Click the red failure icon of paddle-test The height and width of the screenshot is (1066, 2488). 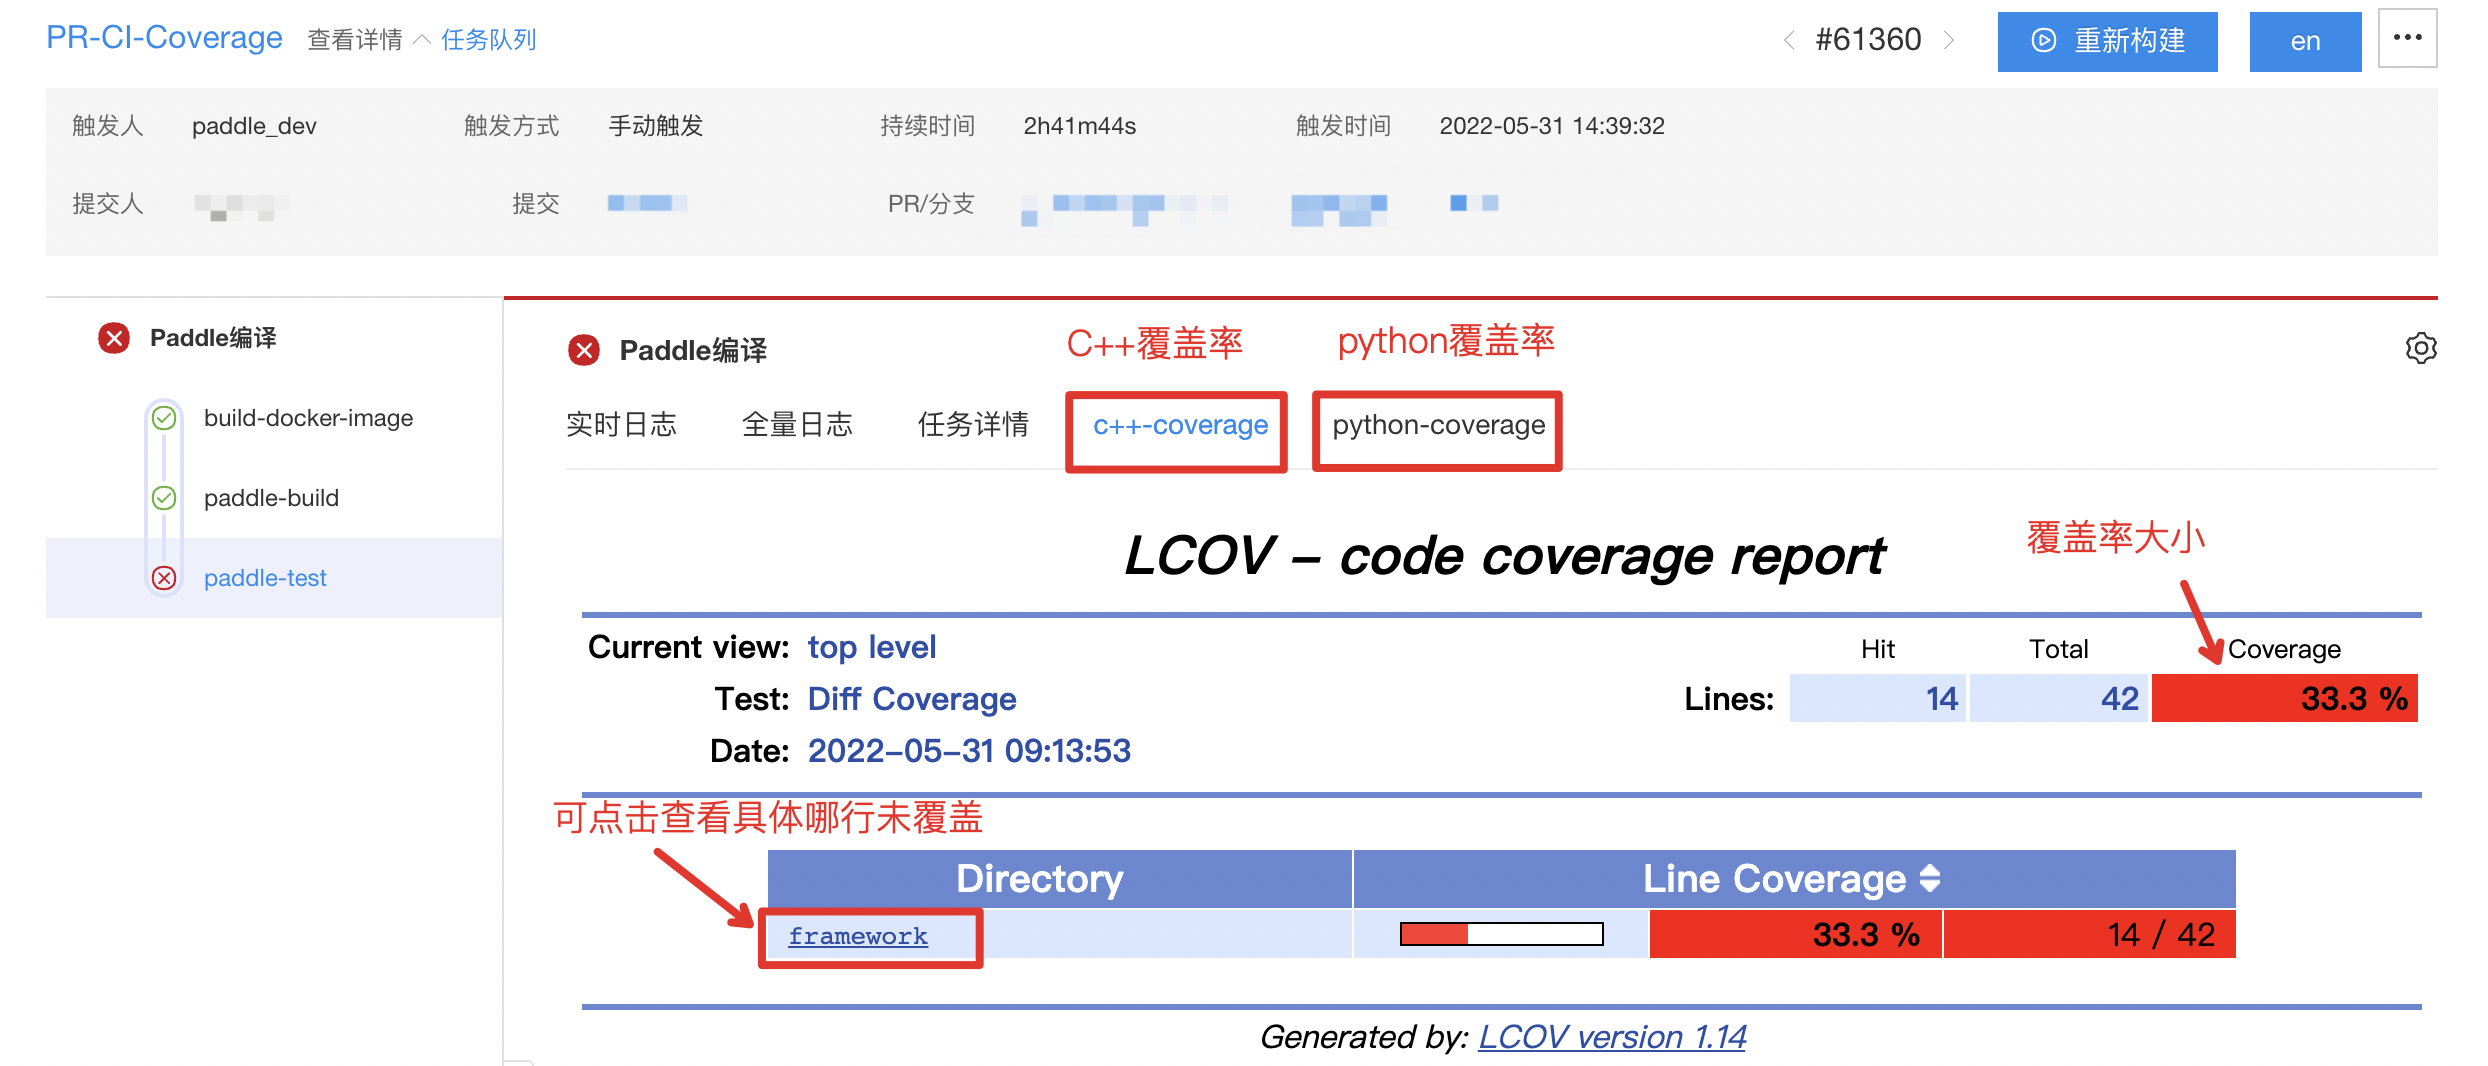click(x=164, y=577)
